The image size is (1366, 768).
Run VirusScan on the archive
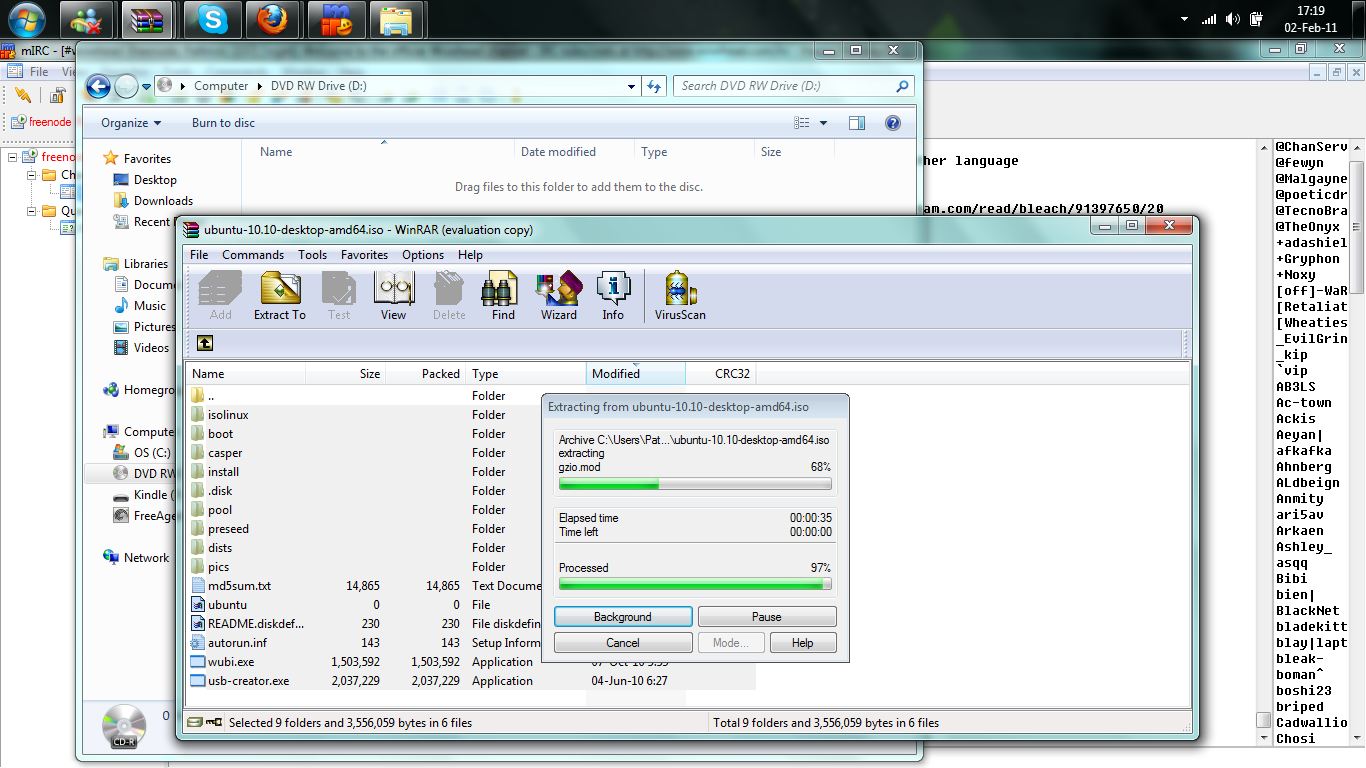(x=680, y=296)
